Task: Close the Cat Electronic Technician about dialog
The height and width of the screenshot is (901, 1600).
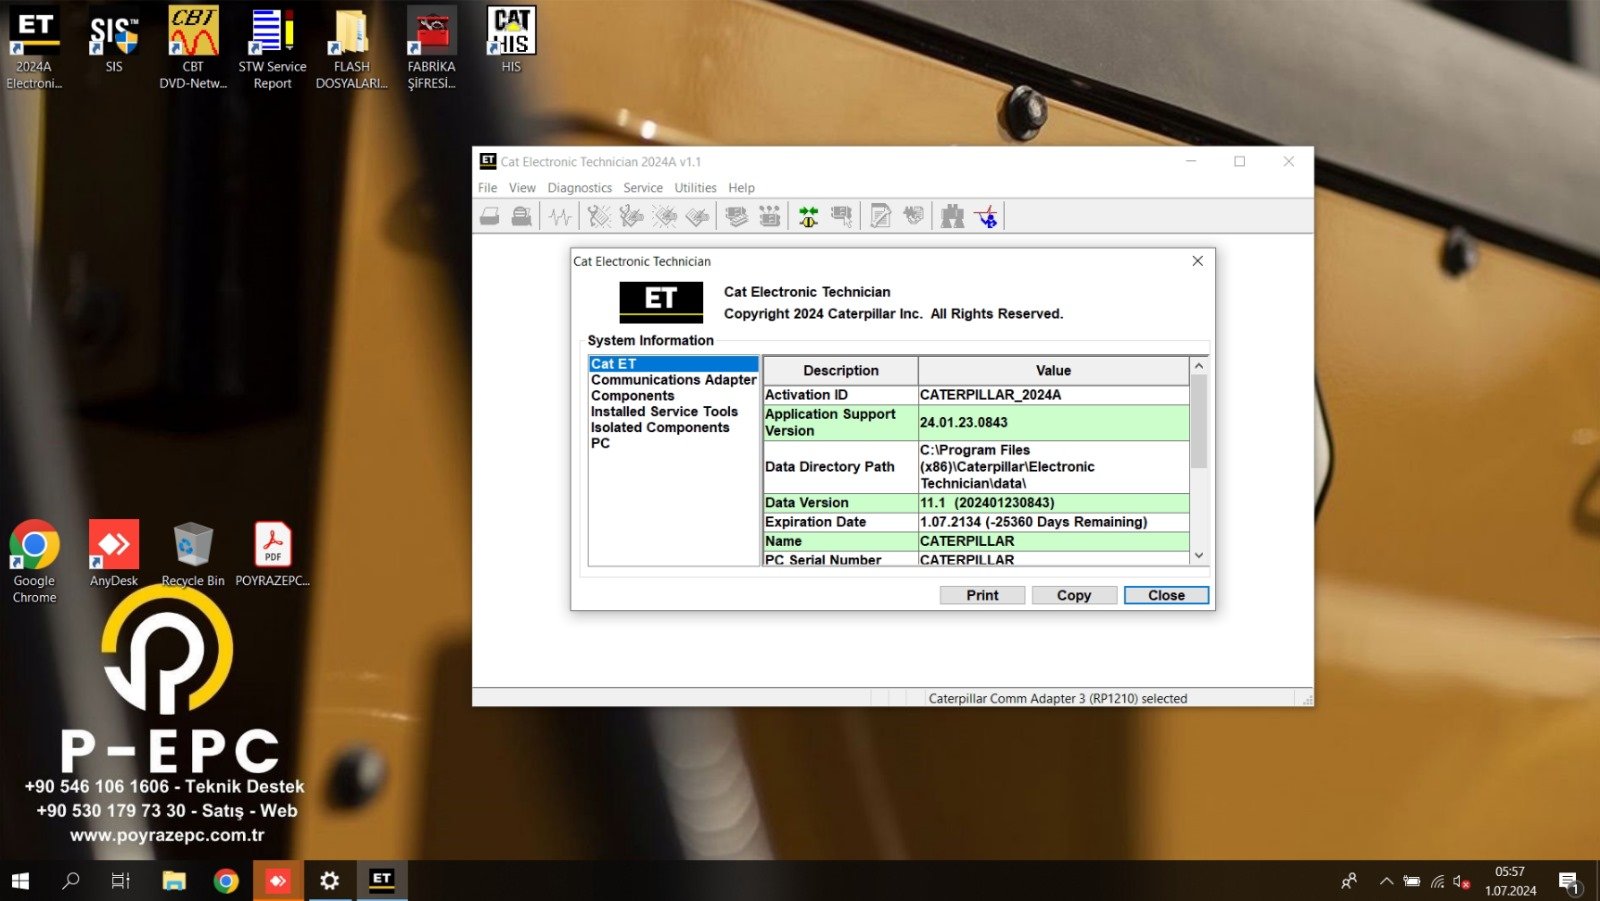Action: coord(1197,261)
